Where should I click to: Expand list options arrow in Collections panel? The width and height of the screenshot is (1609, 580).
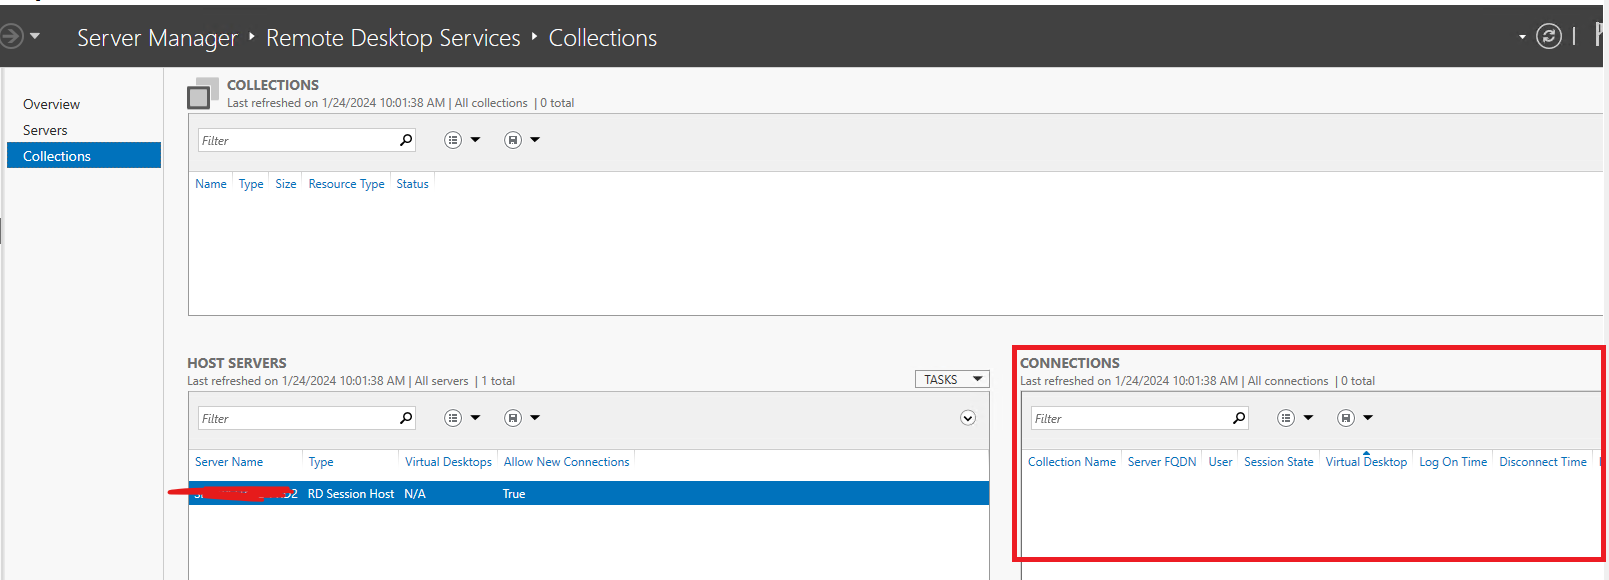point(475,140)
